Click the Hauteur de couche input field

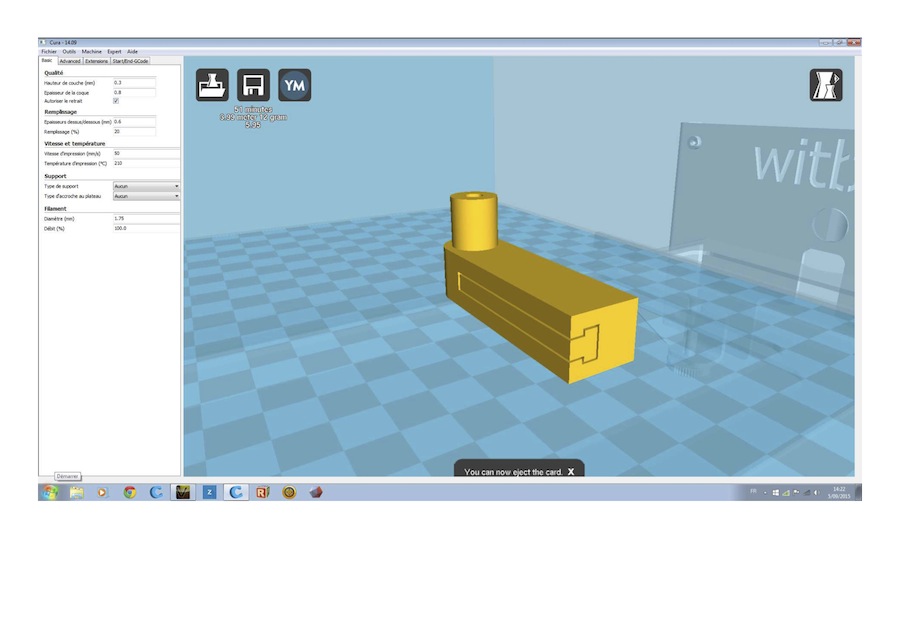[x=134, y=82]
